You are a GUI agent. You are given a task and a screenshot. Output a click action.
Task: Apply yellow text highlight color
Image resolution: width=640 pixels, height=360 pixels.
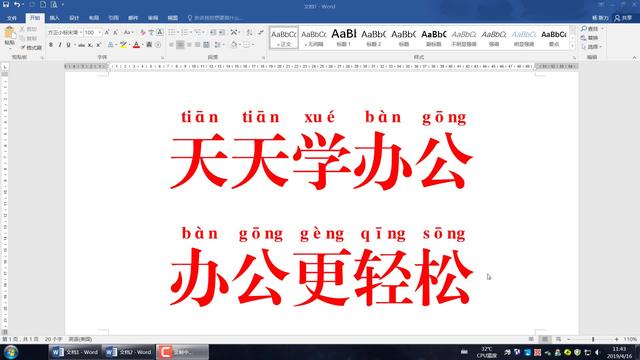(123, 45)
